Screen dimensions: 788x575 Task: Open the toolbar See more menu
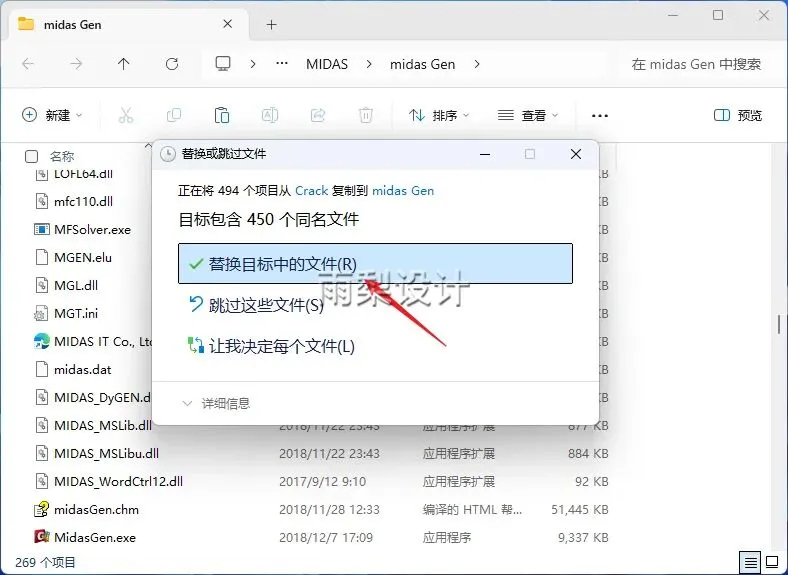click(600, 116)
